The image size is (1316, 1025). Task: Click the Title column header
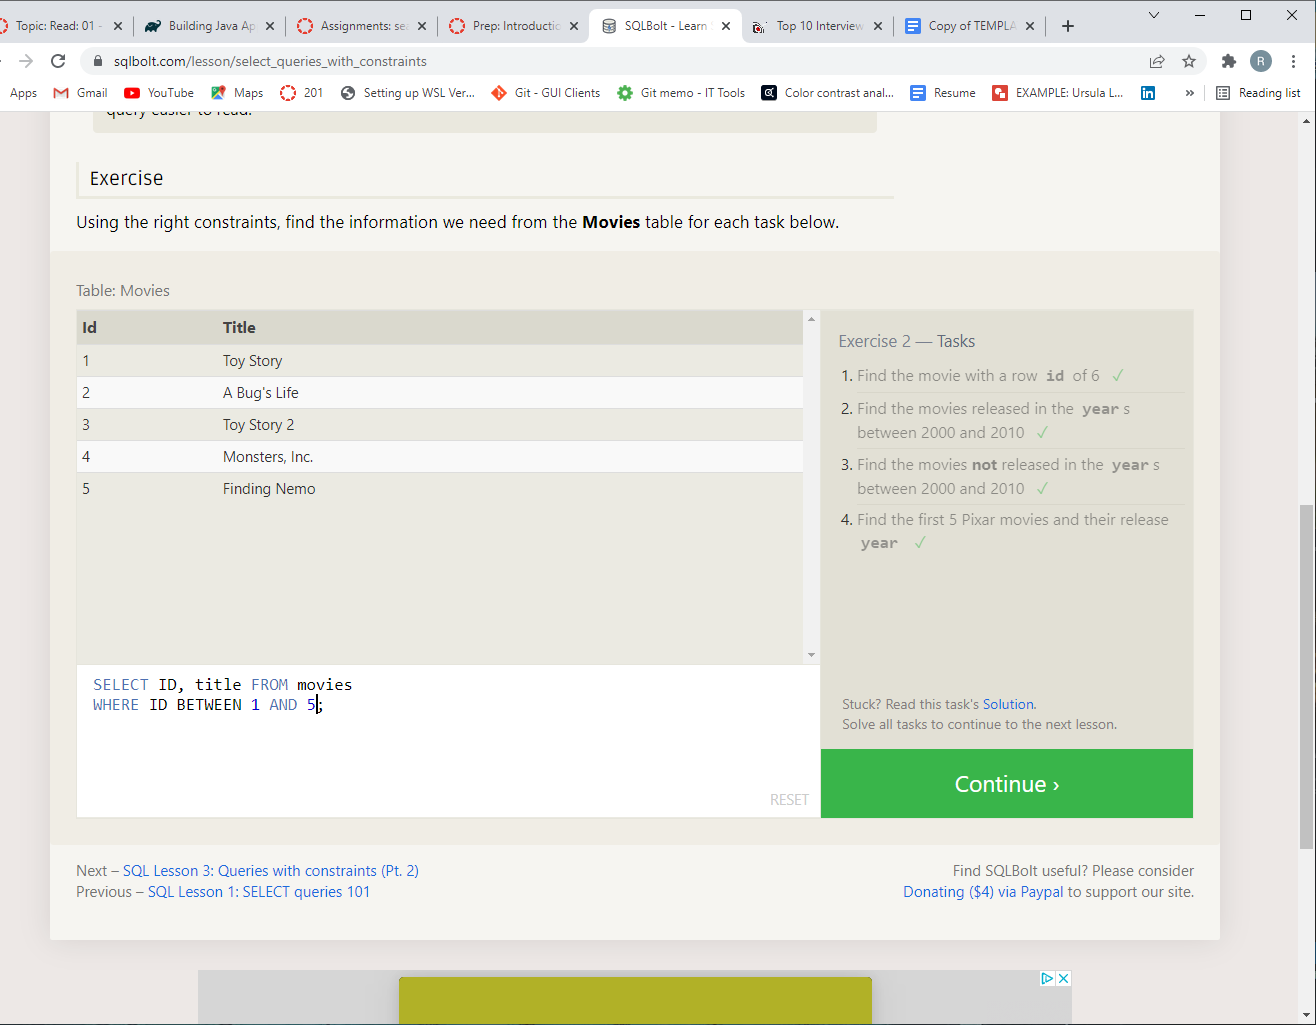tap(239, 327)
